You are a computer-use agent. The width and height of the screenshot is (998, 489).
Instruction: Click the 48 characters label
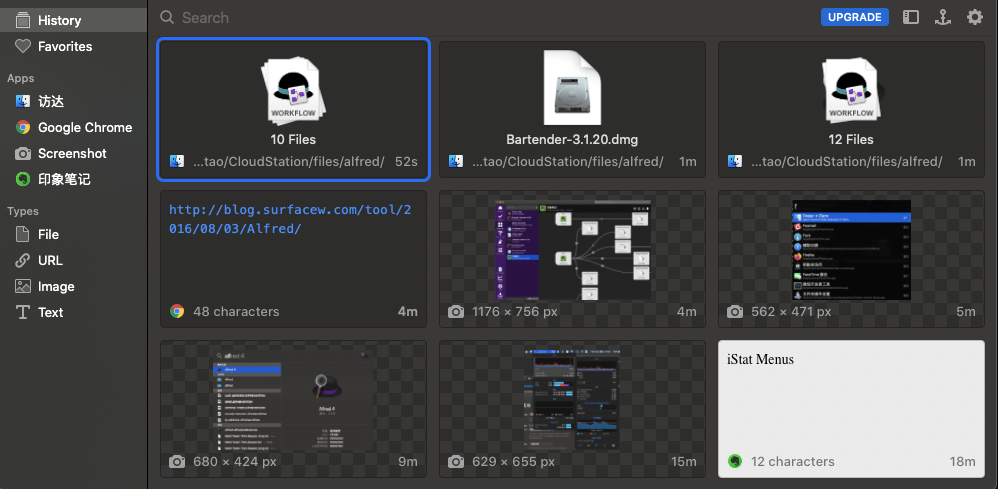236,311
